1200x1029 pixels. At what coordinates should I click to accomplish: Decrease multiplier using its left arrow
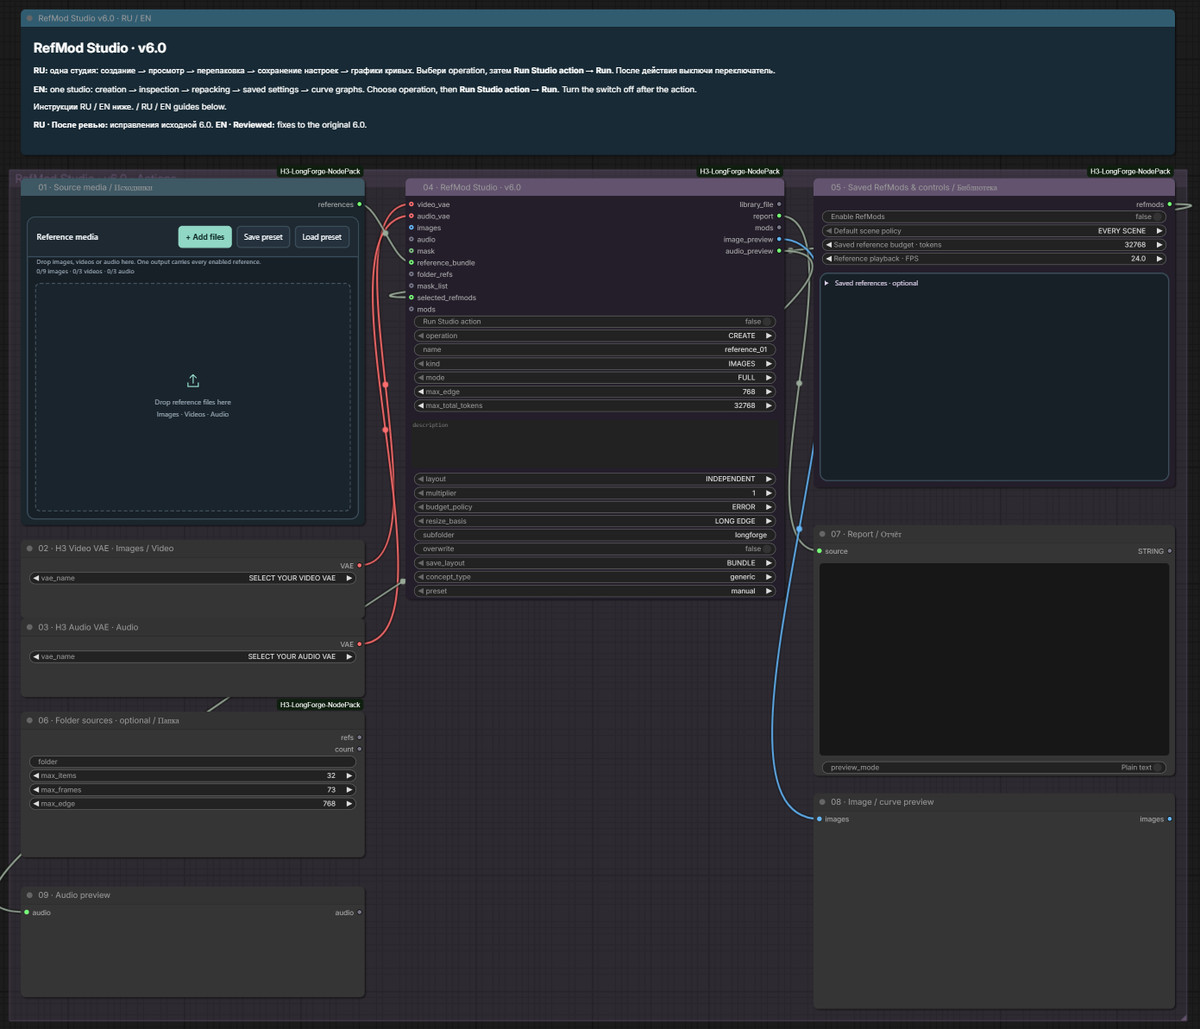point(421,493)
